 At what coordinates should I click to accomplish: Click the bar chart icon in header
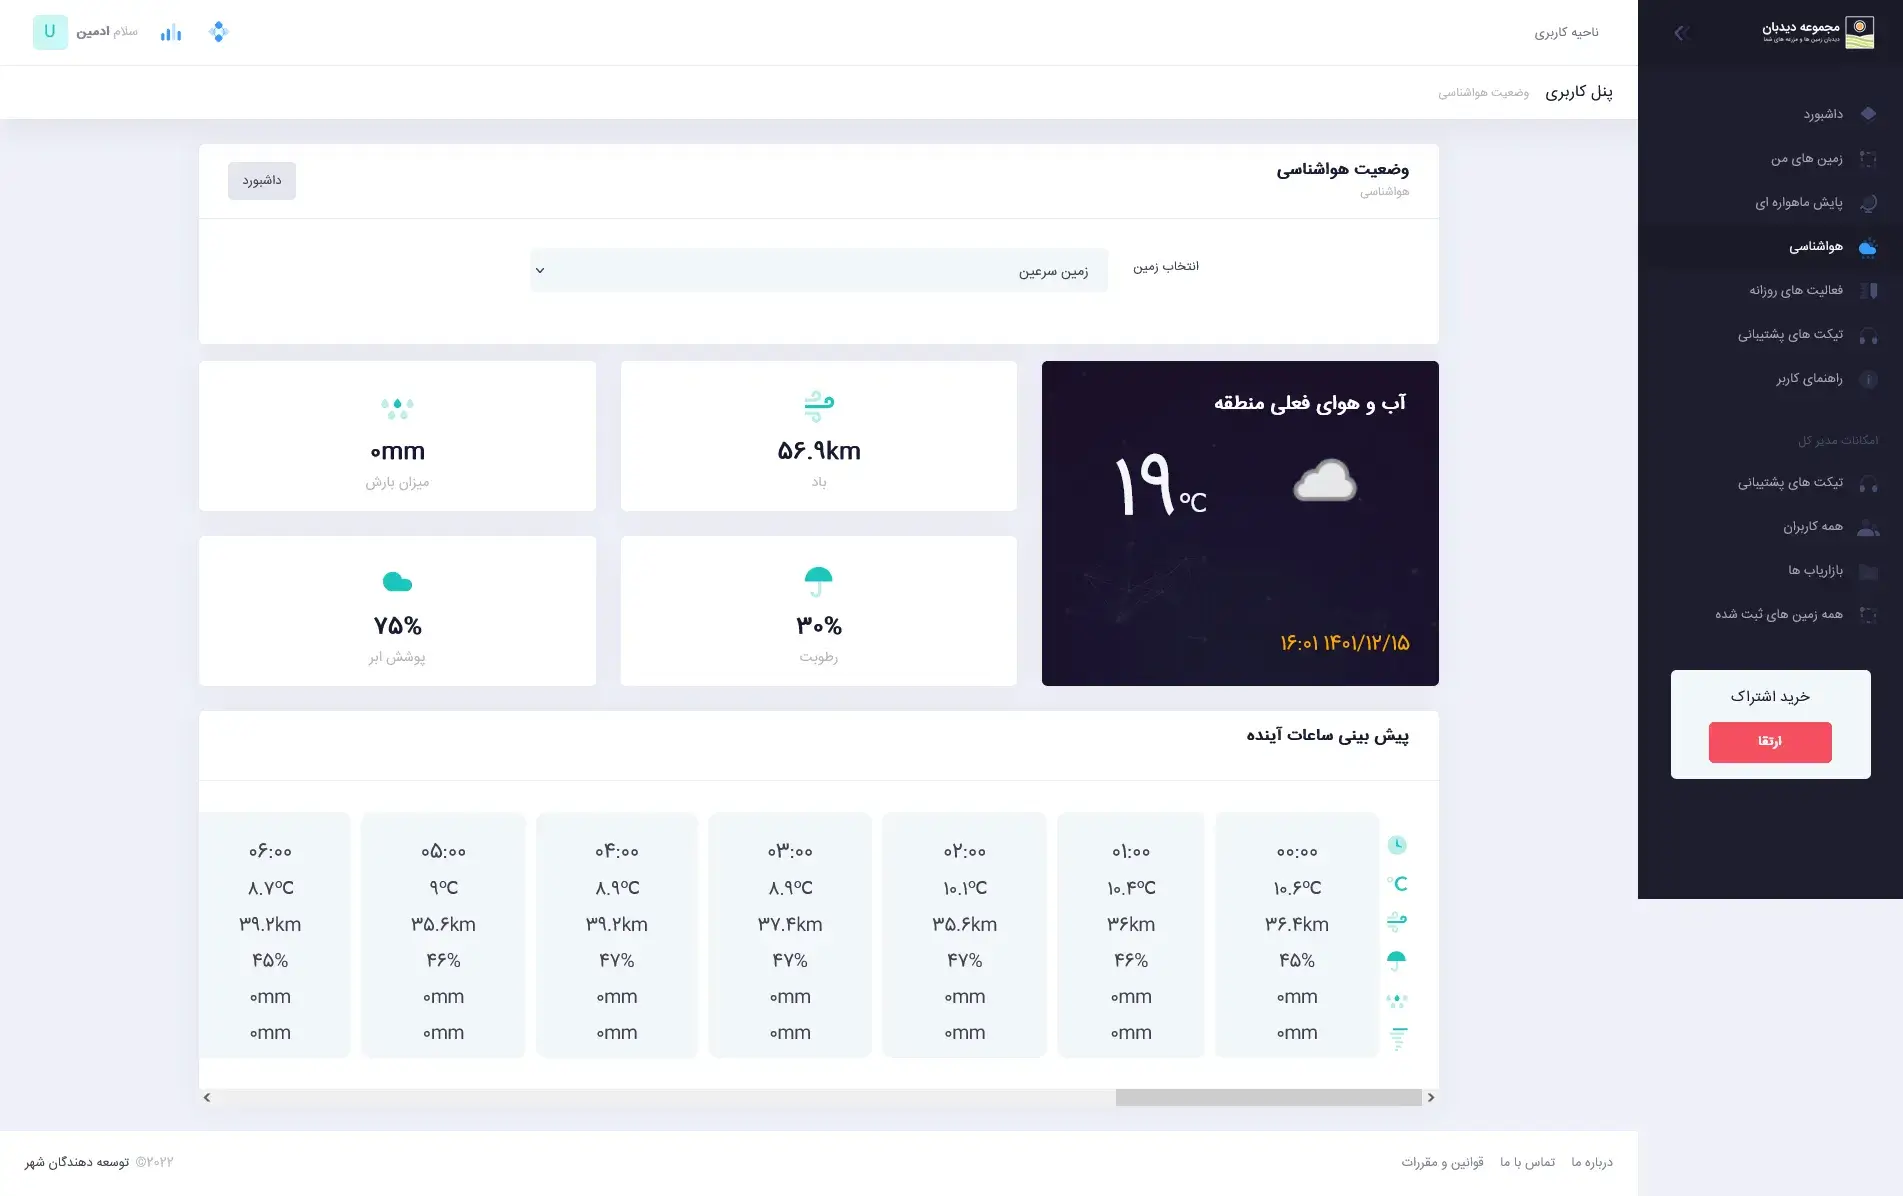pyautogui.click(x=171, y=33)
